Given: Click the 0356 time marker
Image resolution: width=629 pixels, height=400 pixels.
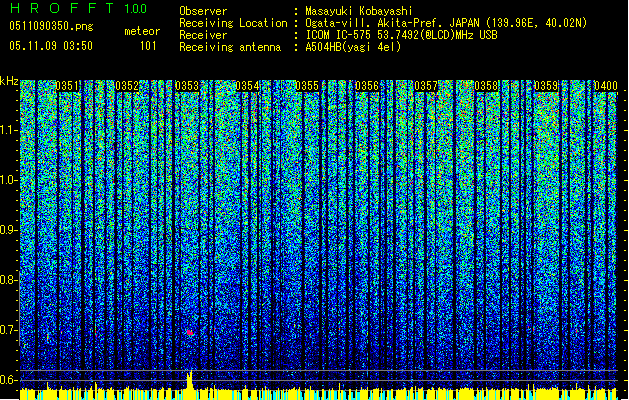Looking at the screenshot, I should 367,86.
